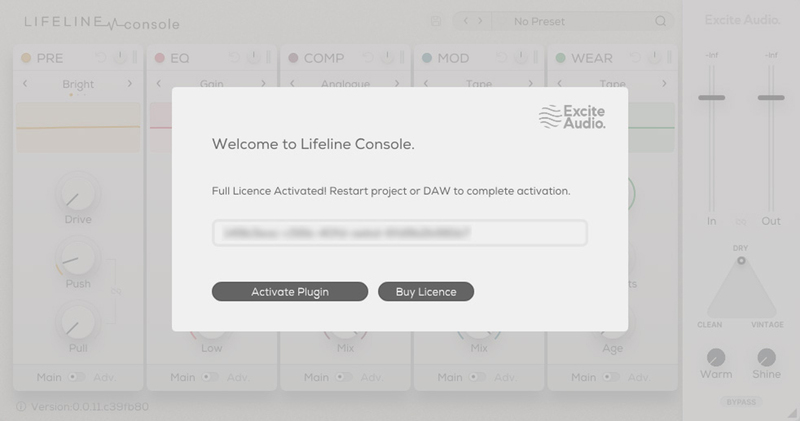Screen dimensions: 800x421
Task: Reset the EQ module with its undo icon
Action: (234, 57)
